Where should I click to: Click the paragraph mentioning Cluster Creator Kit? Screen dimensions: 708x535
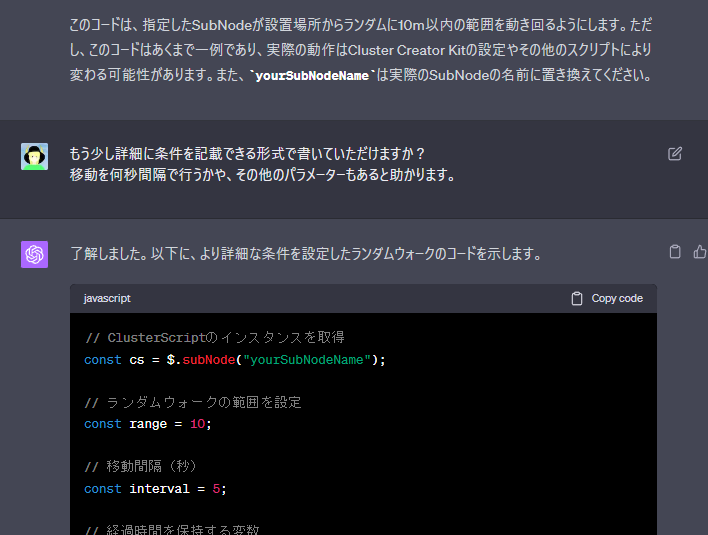(361, 50)
